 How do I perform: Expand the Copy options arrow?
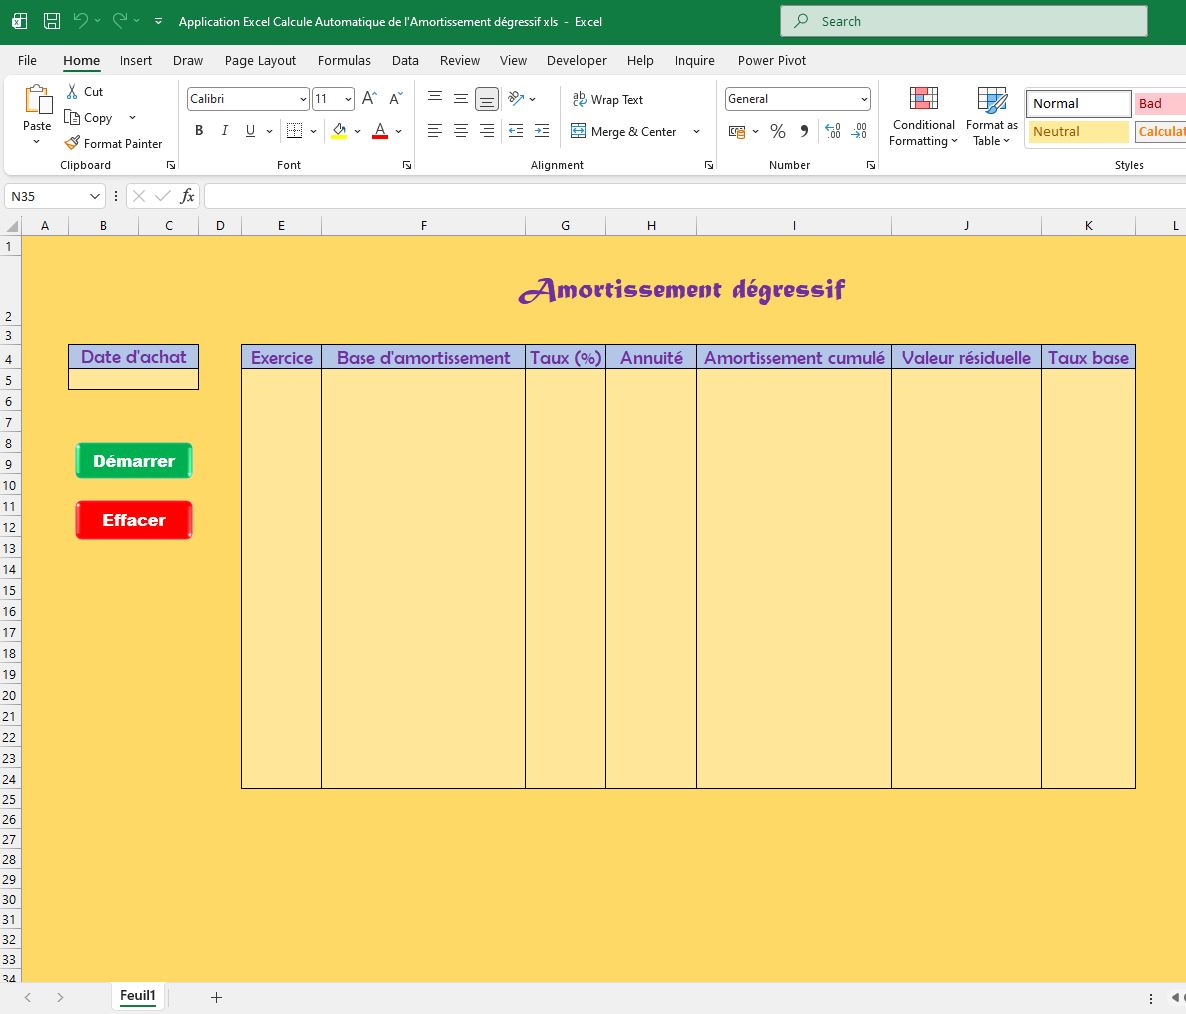point(132,117)
